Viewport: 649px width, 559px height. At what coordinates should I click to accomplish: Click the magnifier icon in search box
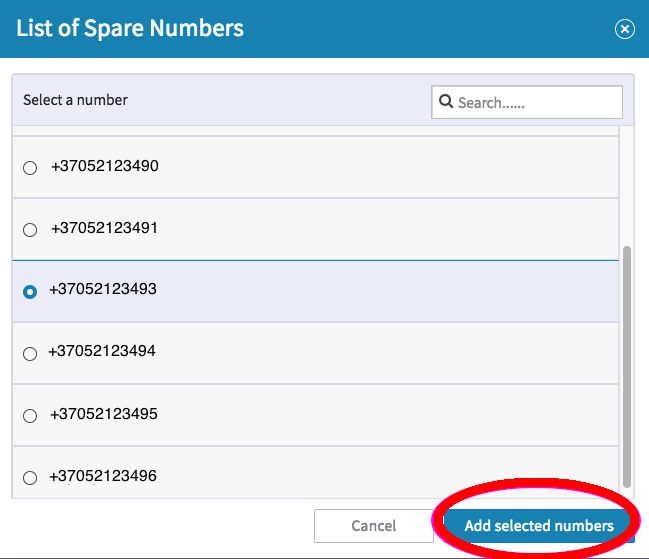[446, 102]
